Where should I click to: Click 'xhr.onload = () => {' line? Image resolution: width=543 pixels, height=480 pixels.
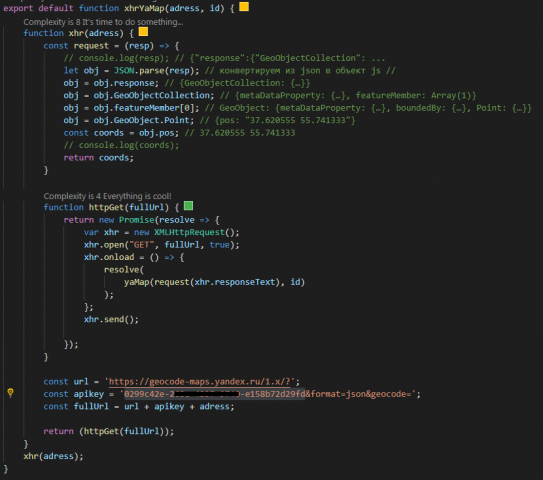click(134, 257)
